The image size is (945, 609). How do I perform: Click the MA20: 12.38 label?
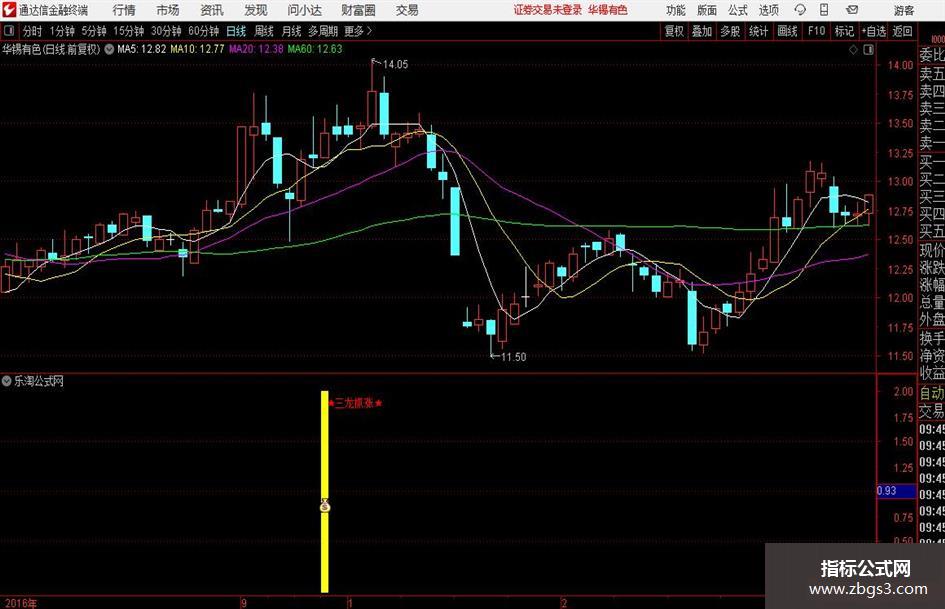click(x=256, y=49)
